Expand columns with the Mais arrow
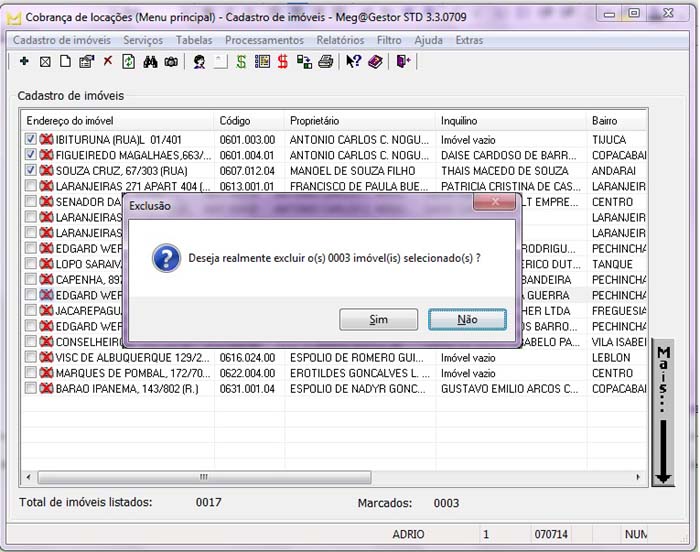 [x=663, y=415]
